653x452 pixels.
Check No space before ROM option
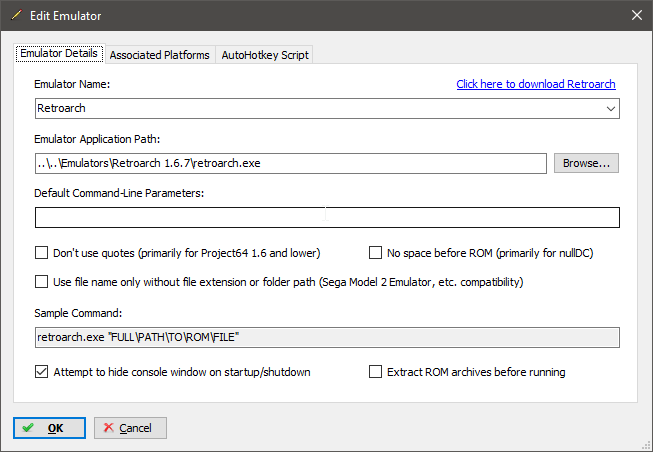pos(375,253)
